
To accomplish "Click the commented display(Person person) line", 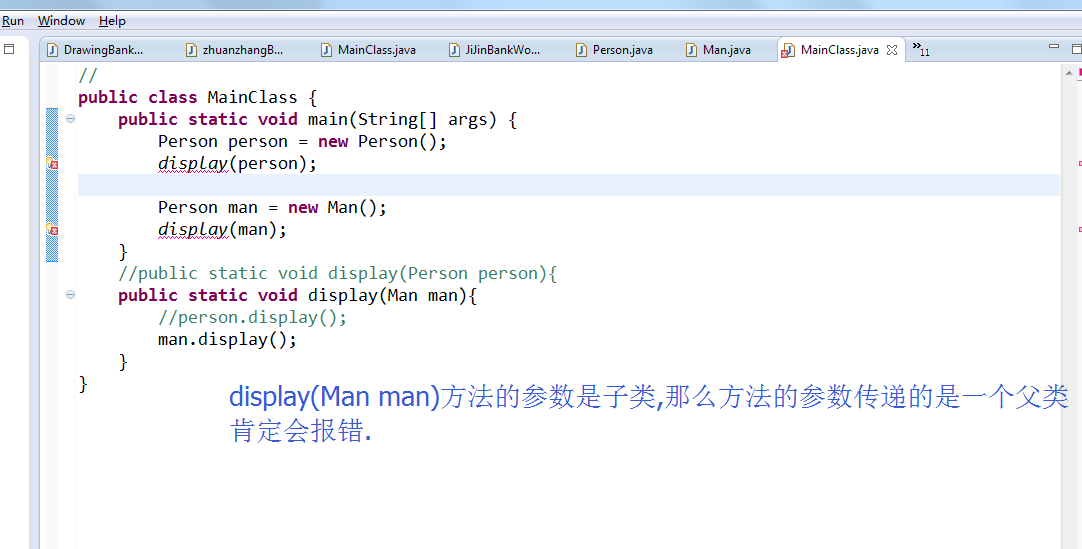I will click(337, 273).
